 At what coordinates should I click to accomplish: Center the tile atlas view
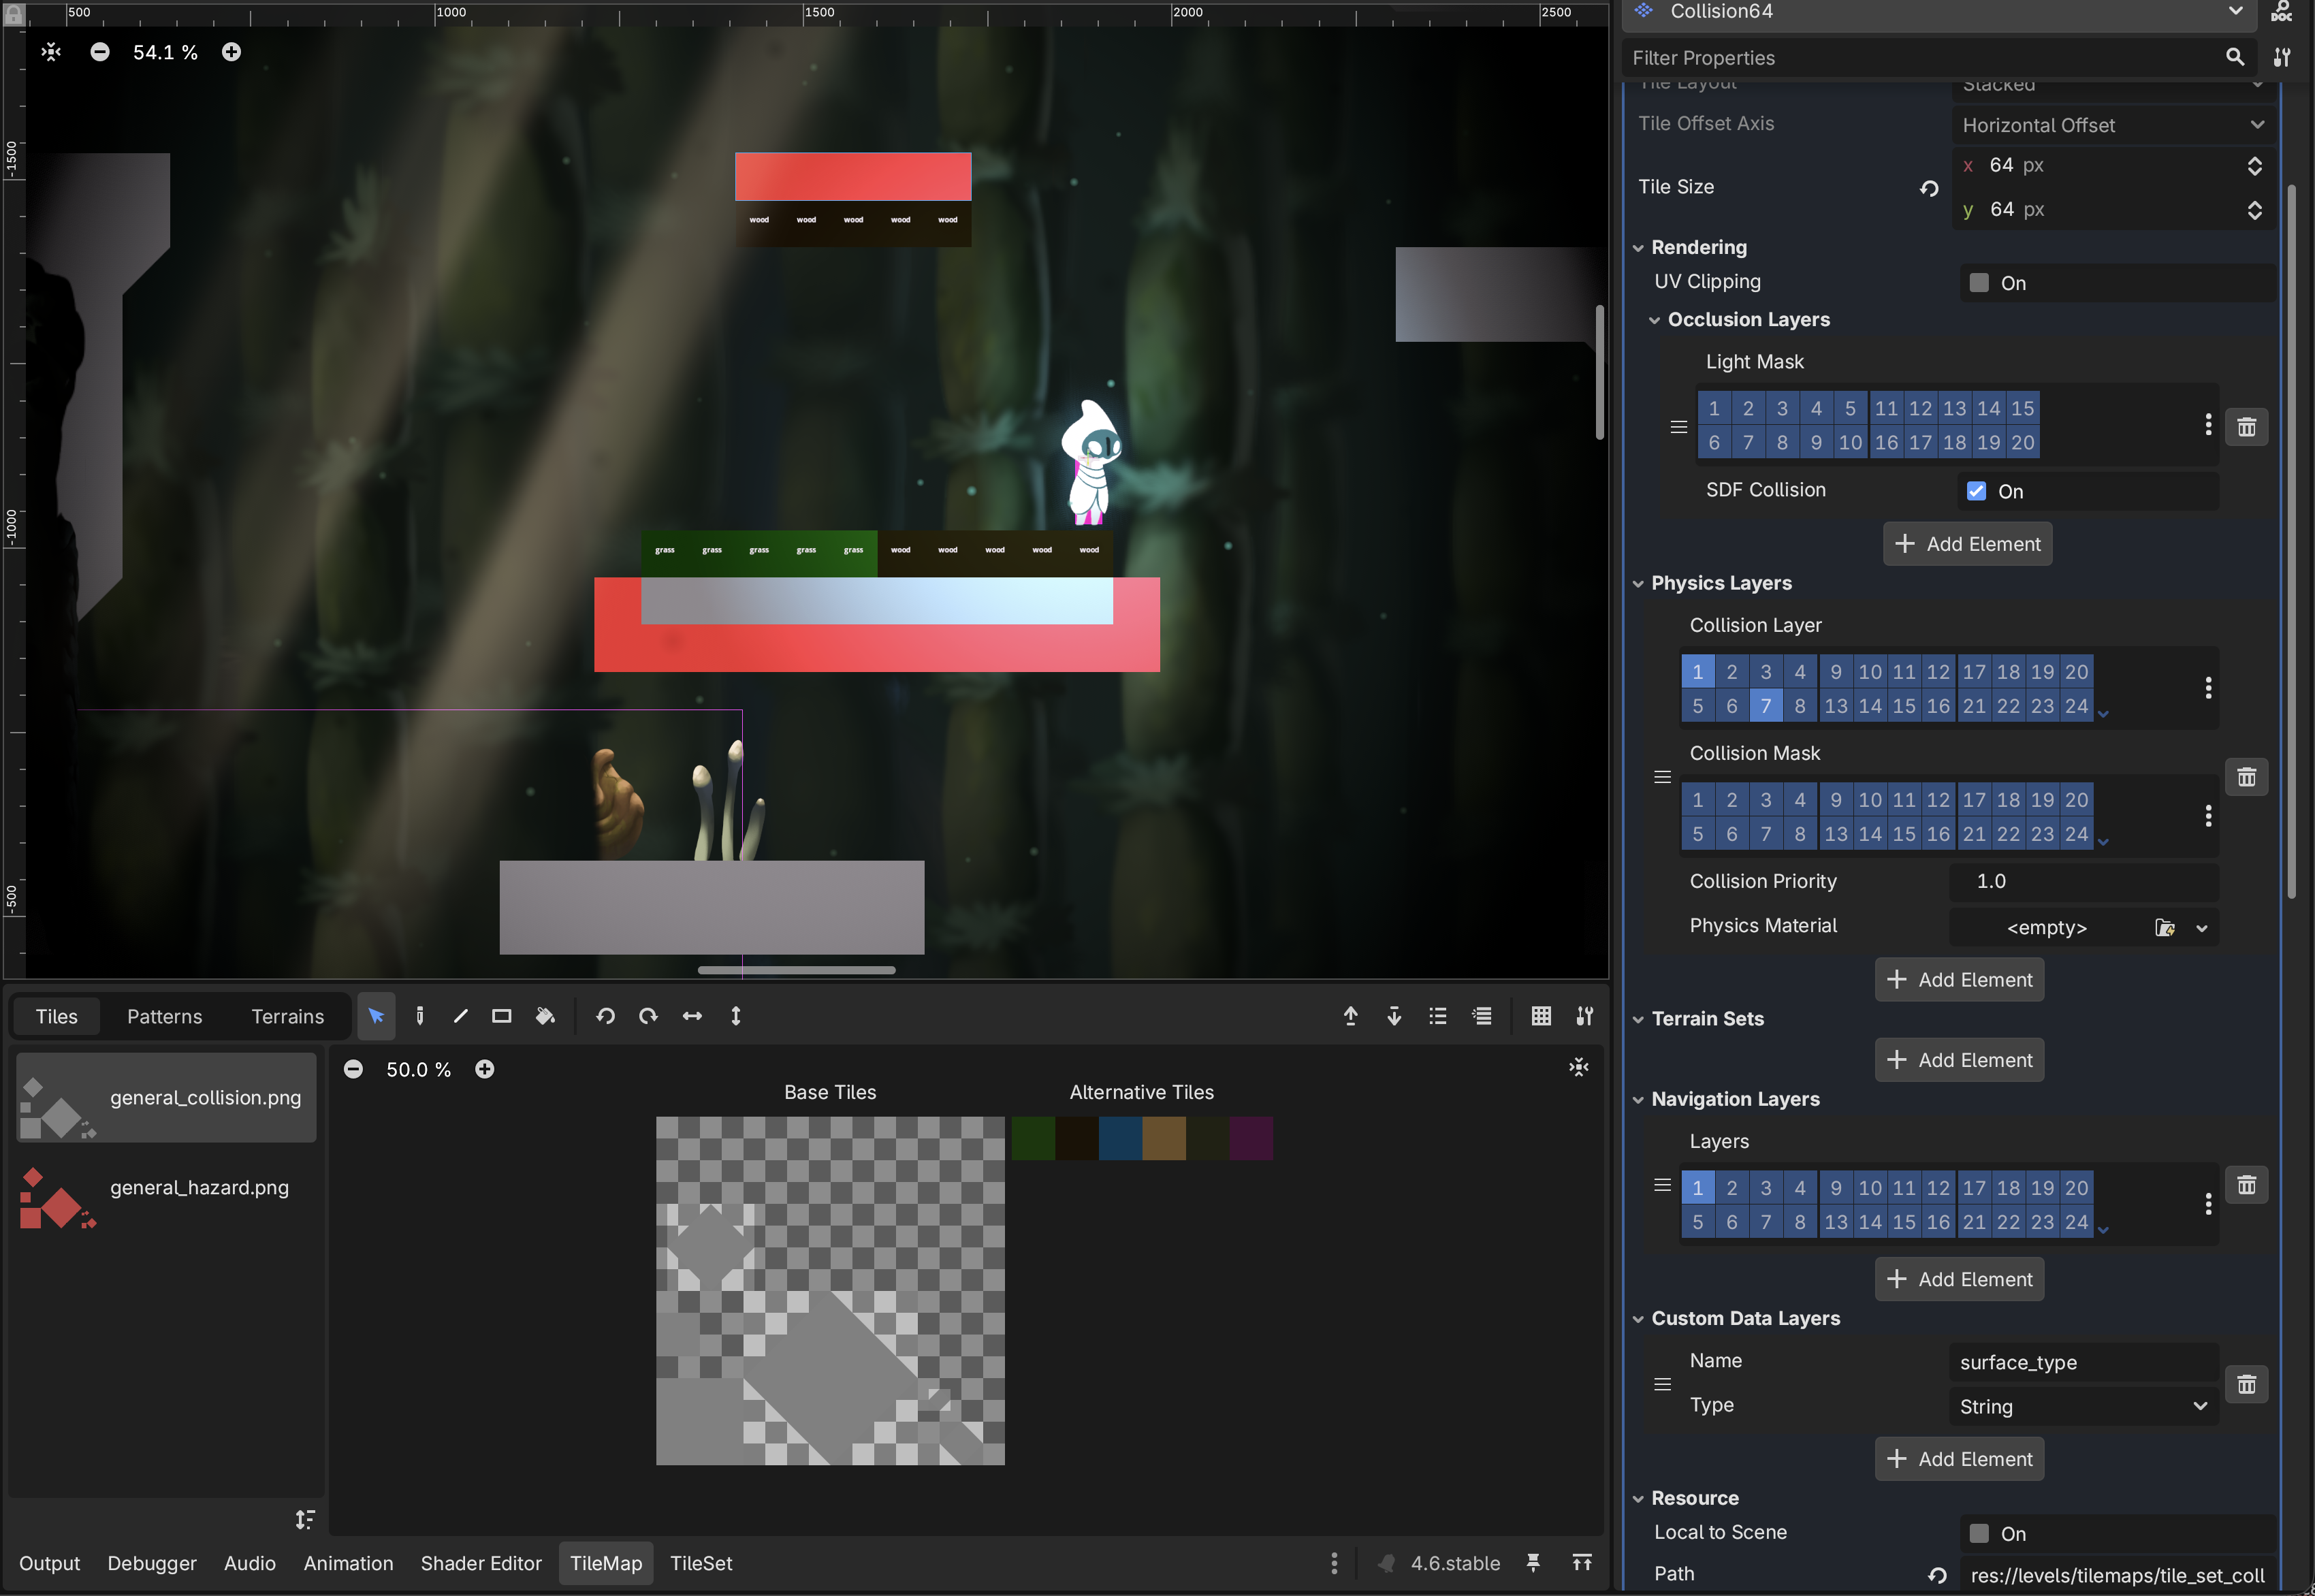click(x=1579, y=1068)
